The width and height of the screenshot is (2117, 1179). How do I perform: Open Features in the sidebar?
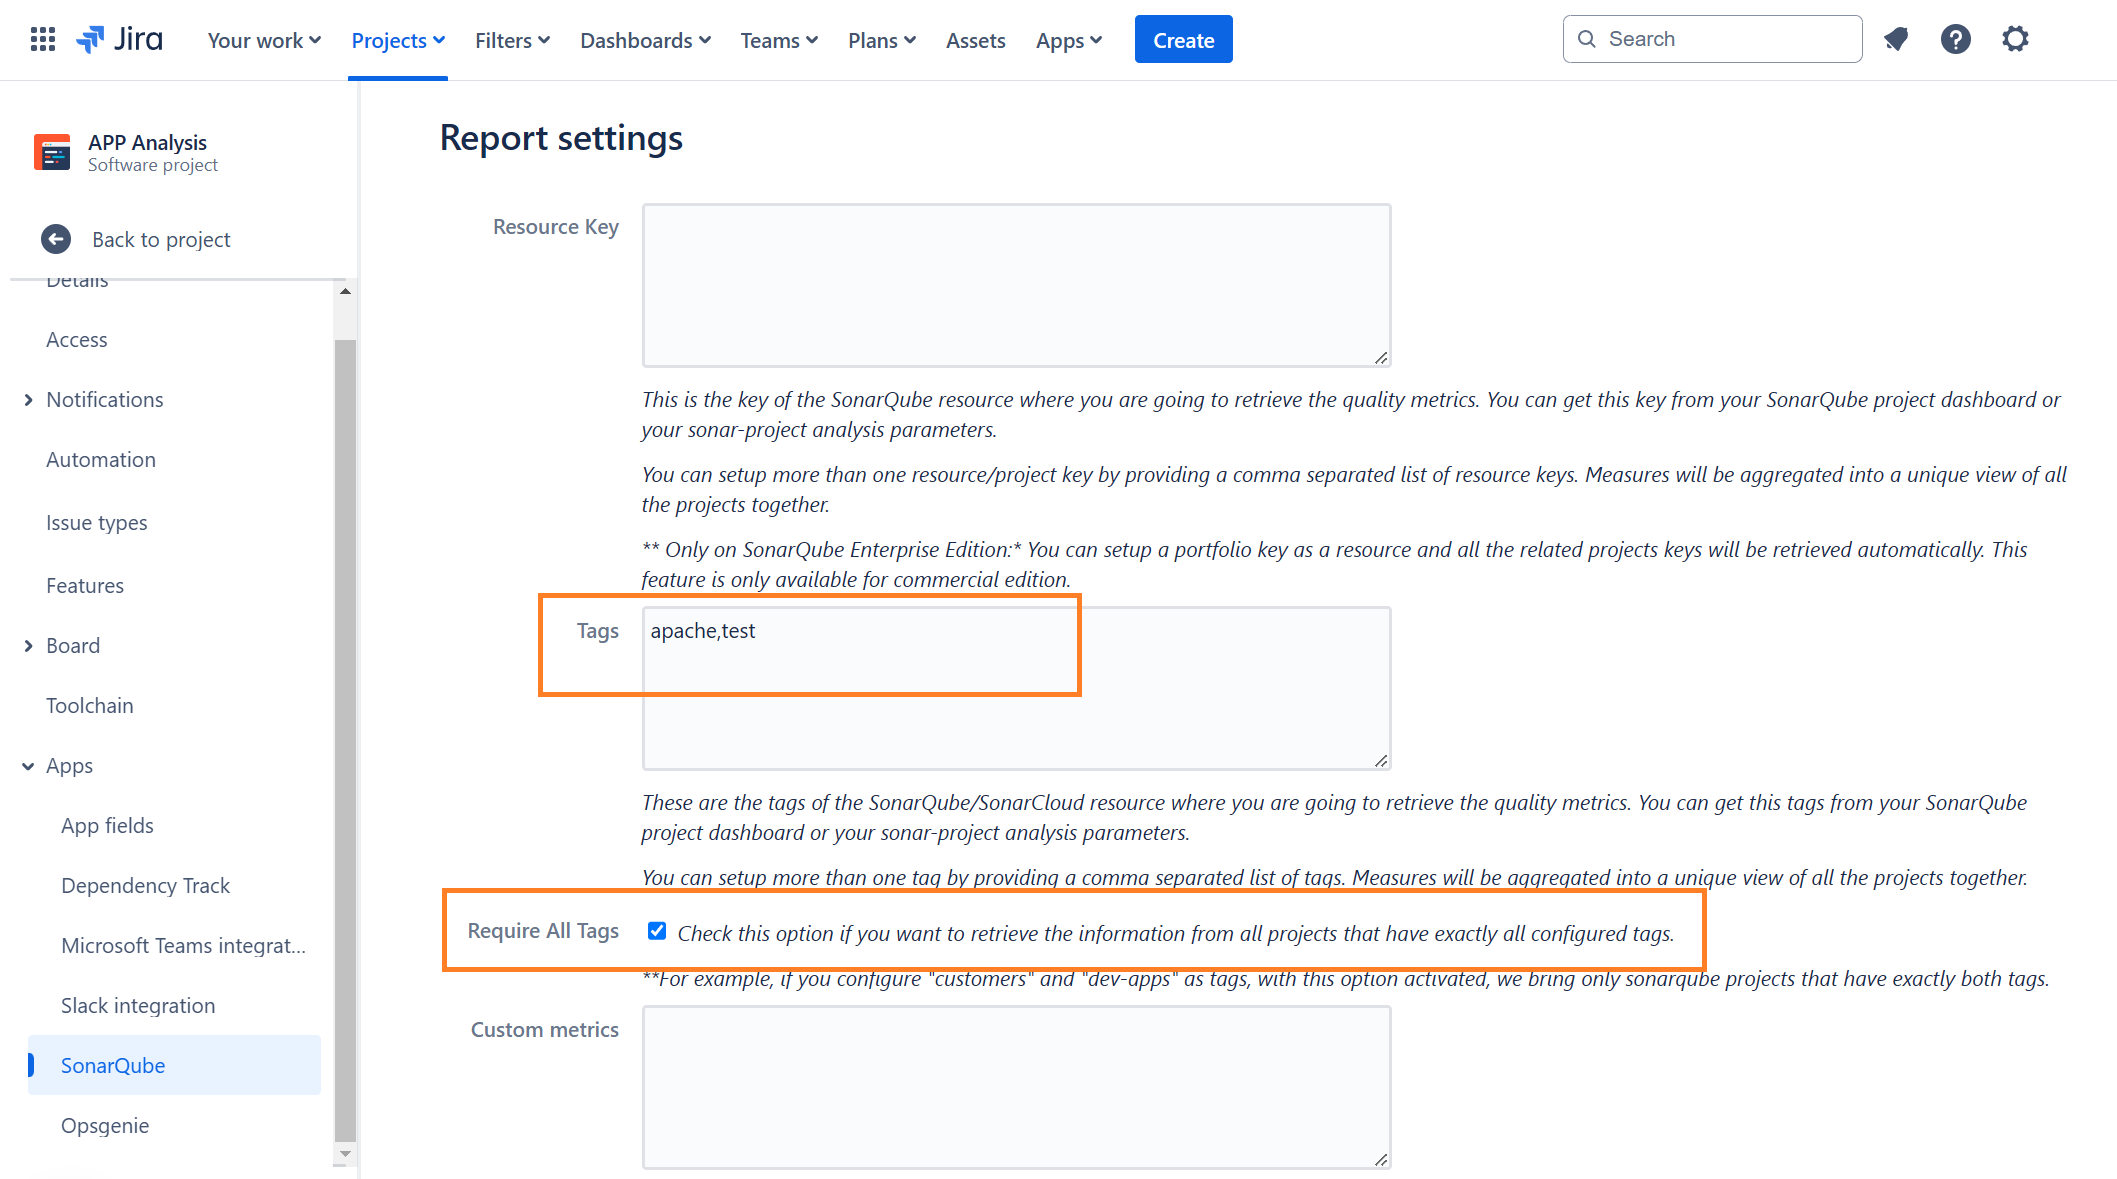(x=85, y=585)
